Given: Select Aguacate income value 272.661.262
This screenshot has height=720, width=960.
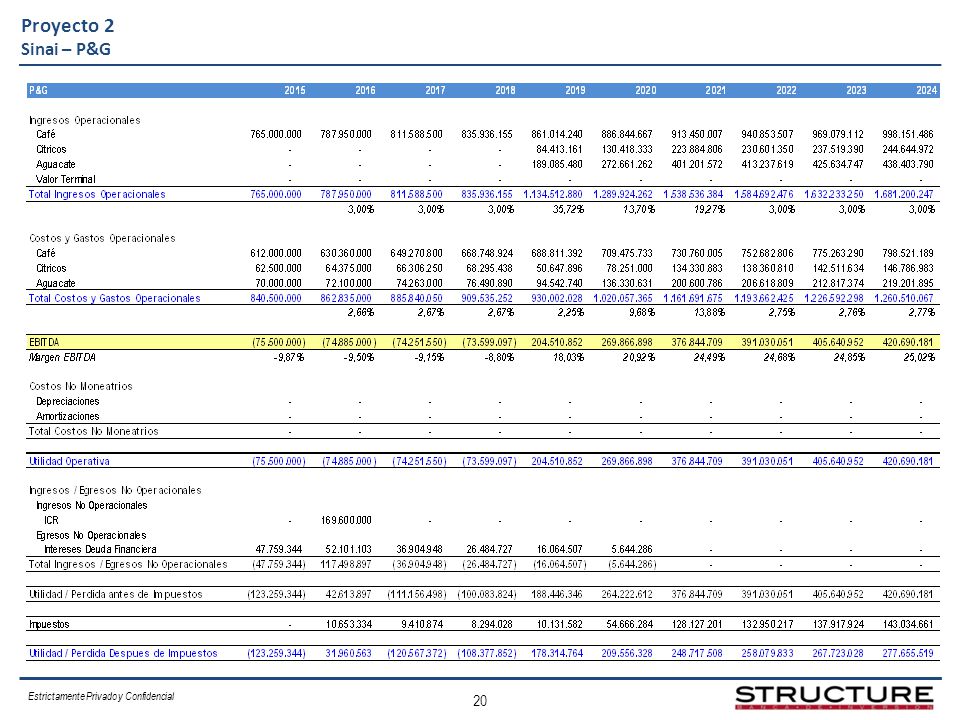Looking at the screenshot, I should pyautogui.click(x=626, y=164).
